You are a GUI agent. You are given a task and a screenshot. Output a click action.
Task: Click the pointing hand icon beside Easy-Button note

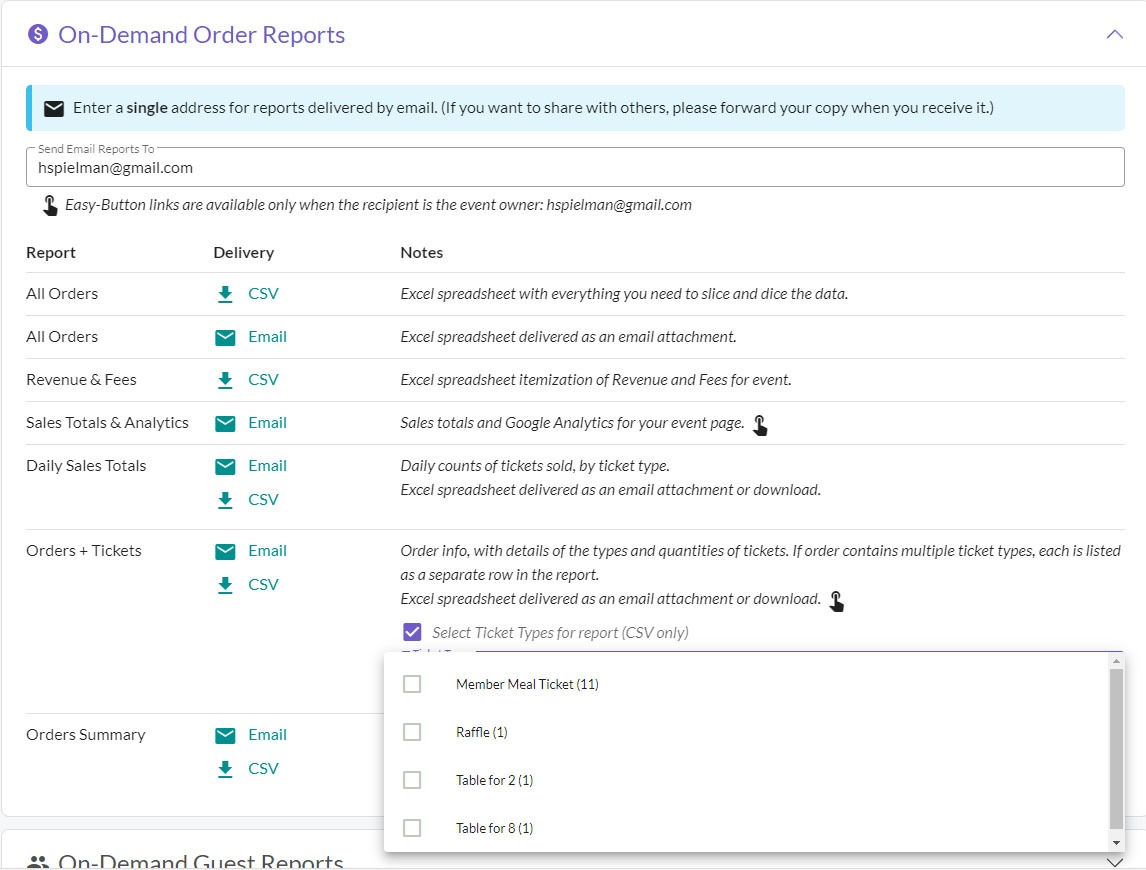point(50,205)
